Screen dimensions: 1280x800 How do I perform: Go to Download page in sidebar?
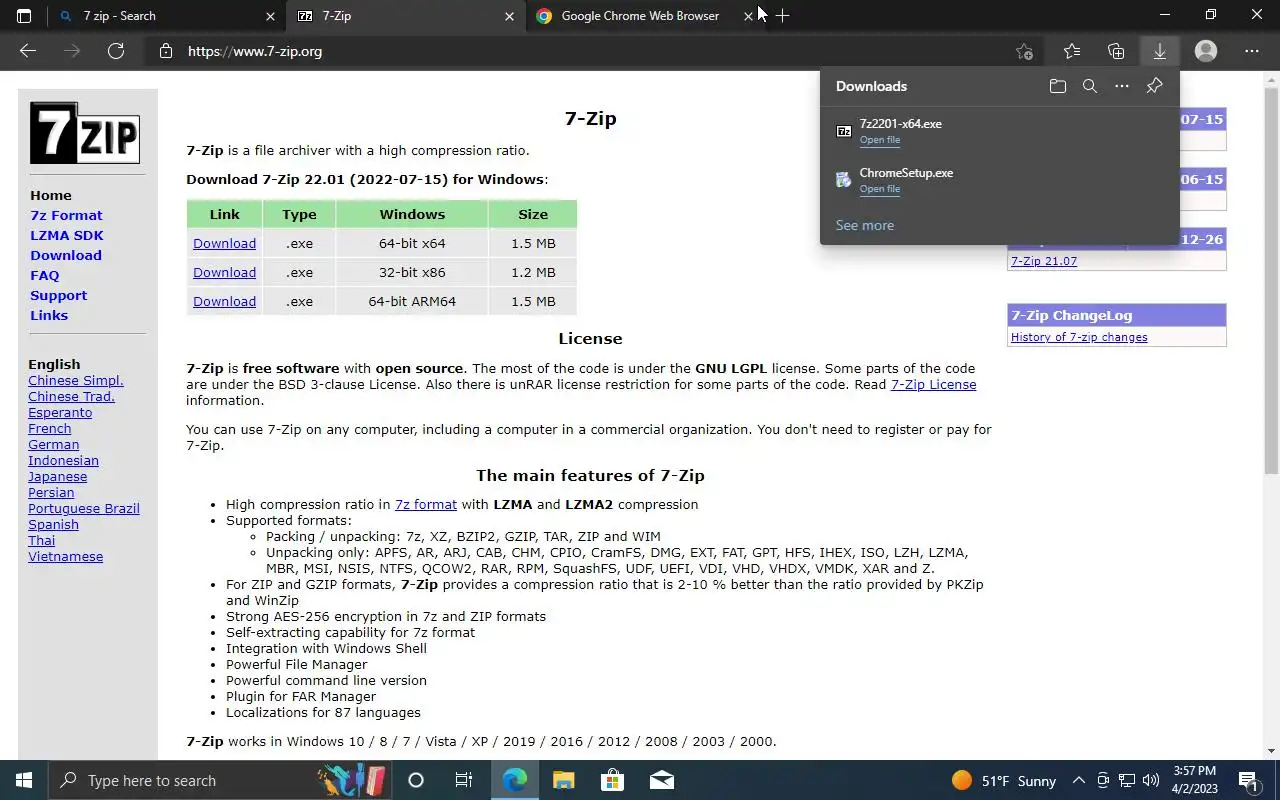pos(66,255)
